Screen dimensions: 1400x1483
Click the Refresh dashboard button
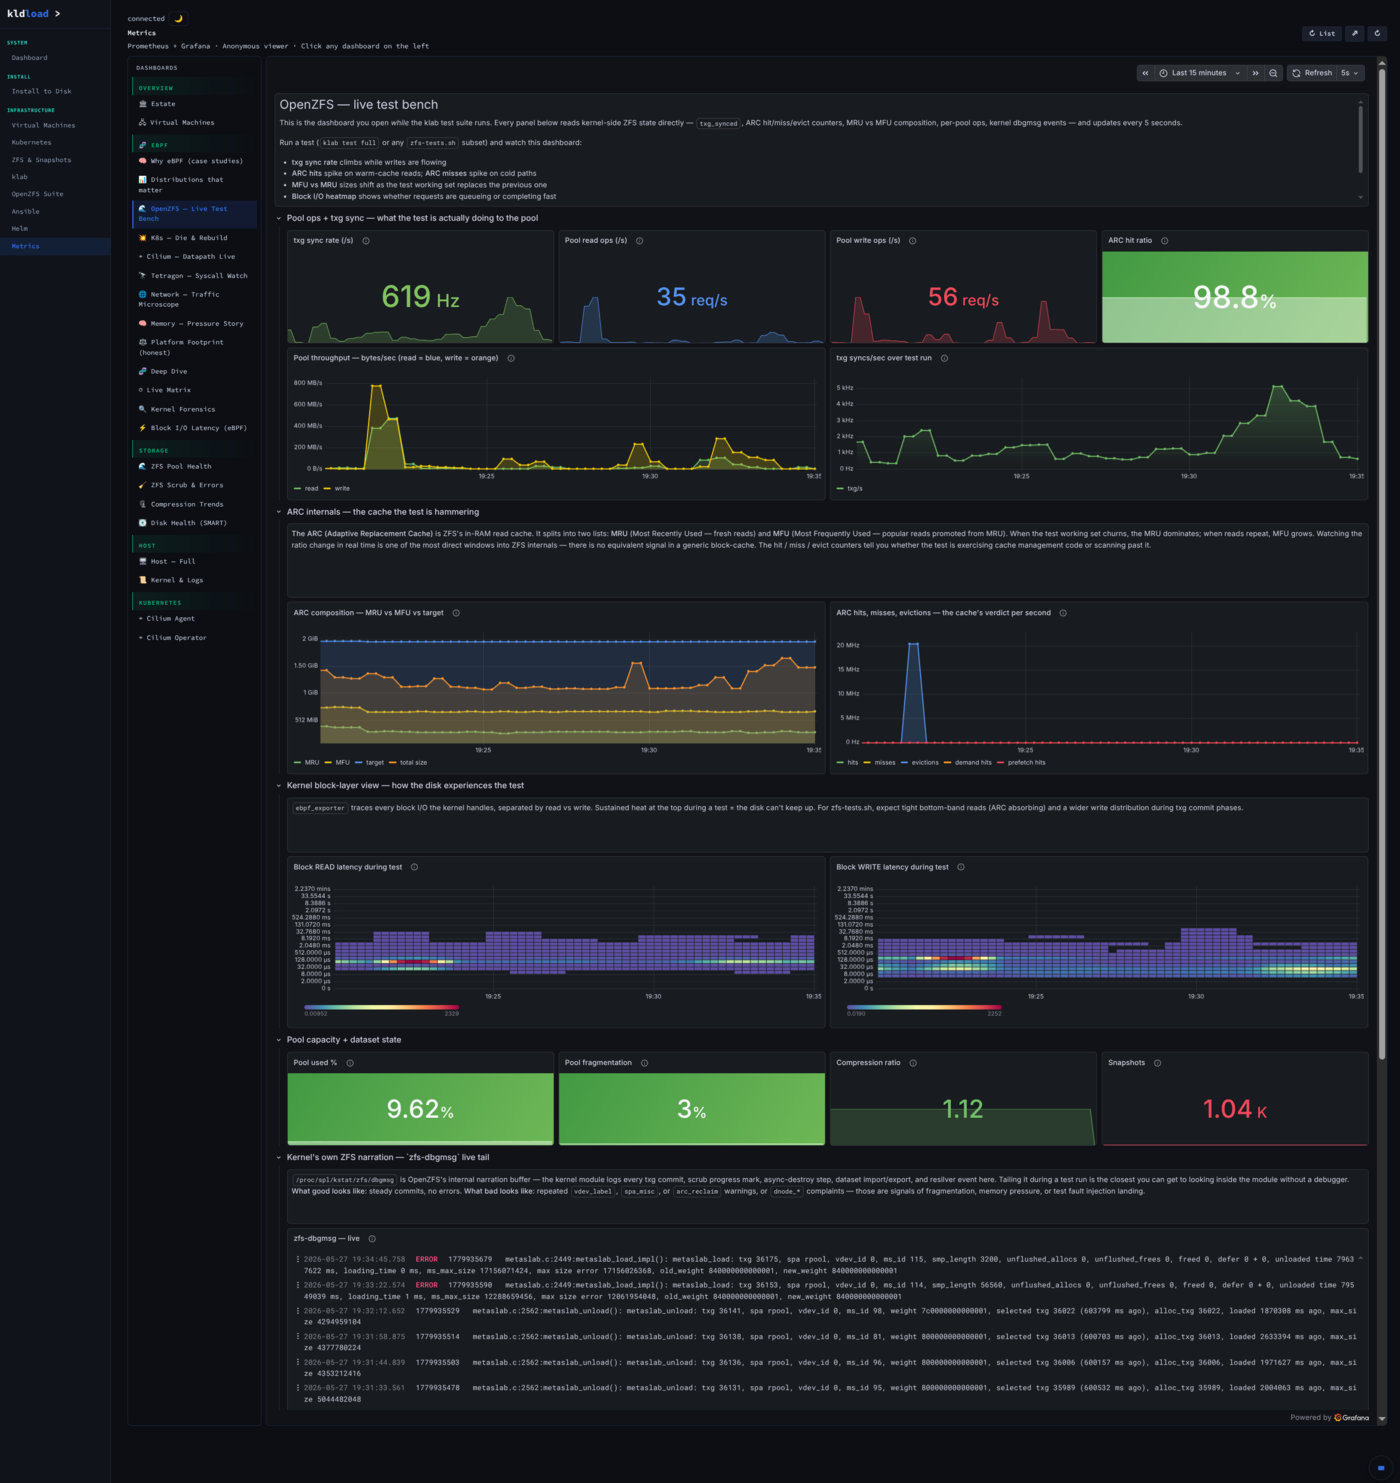(x=1312, y=73)
